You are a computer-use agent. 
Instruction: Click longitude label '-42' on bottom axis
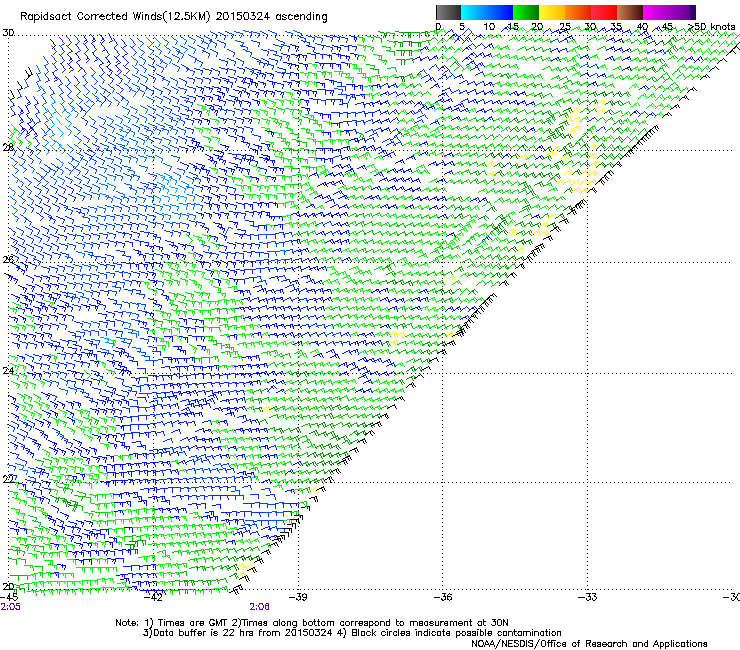pyautogui.click(x=153, y=597)
